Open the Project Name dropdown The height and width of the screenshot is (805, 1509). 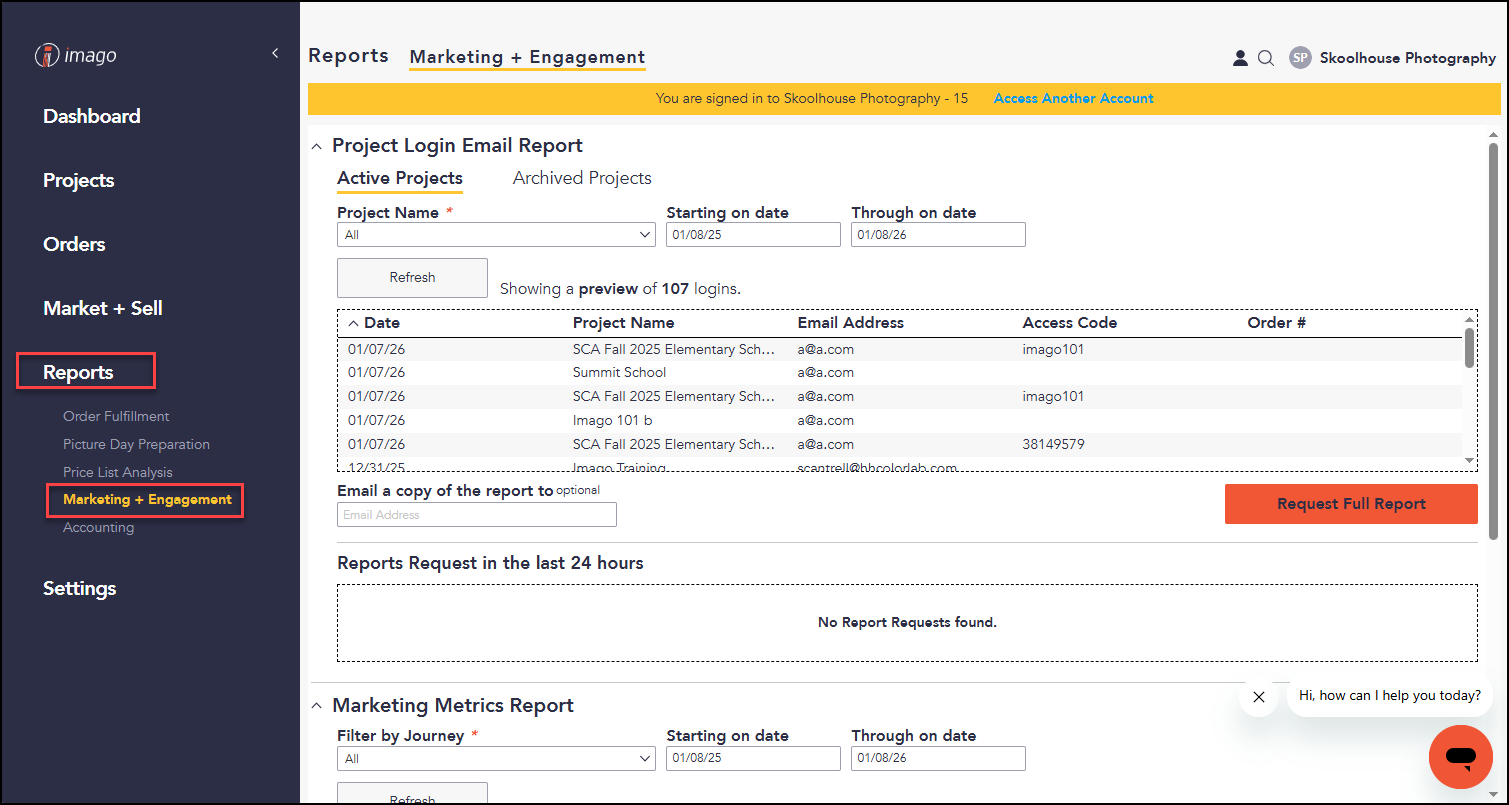(497, 235)
